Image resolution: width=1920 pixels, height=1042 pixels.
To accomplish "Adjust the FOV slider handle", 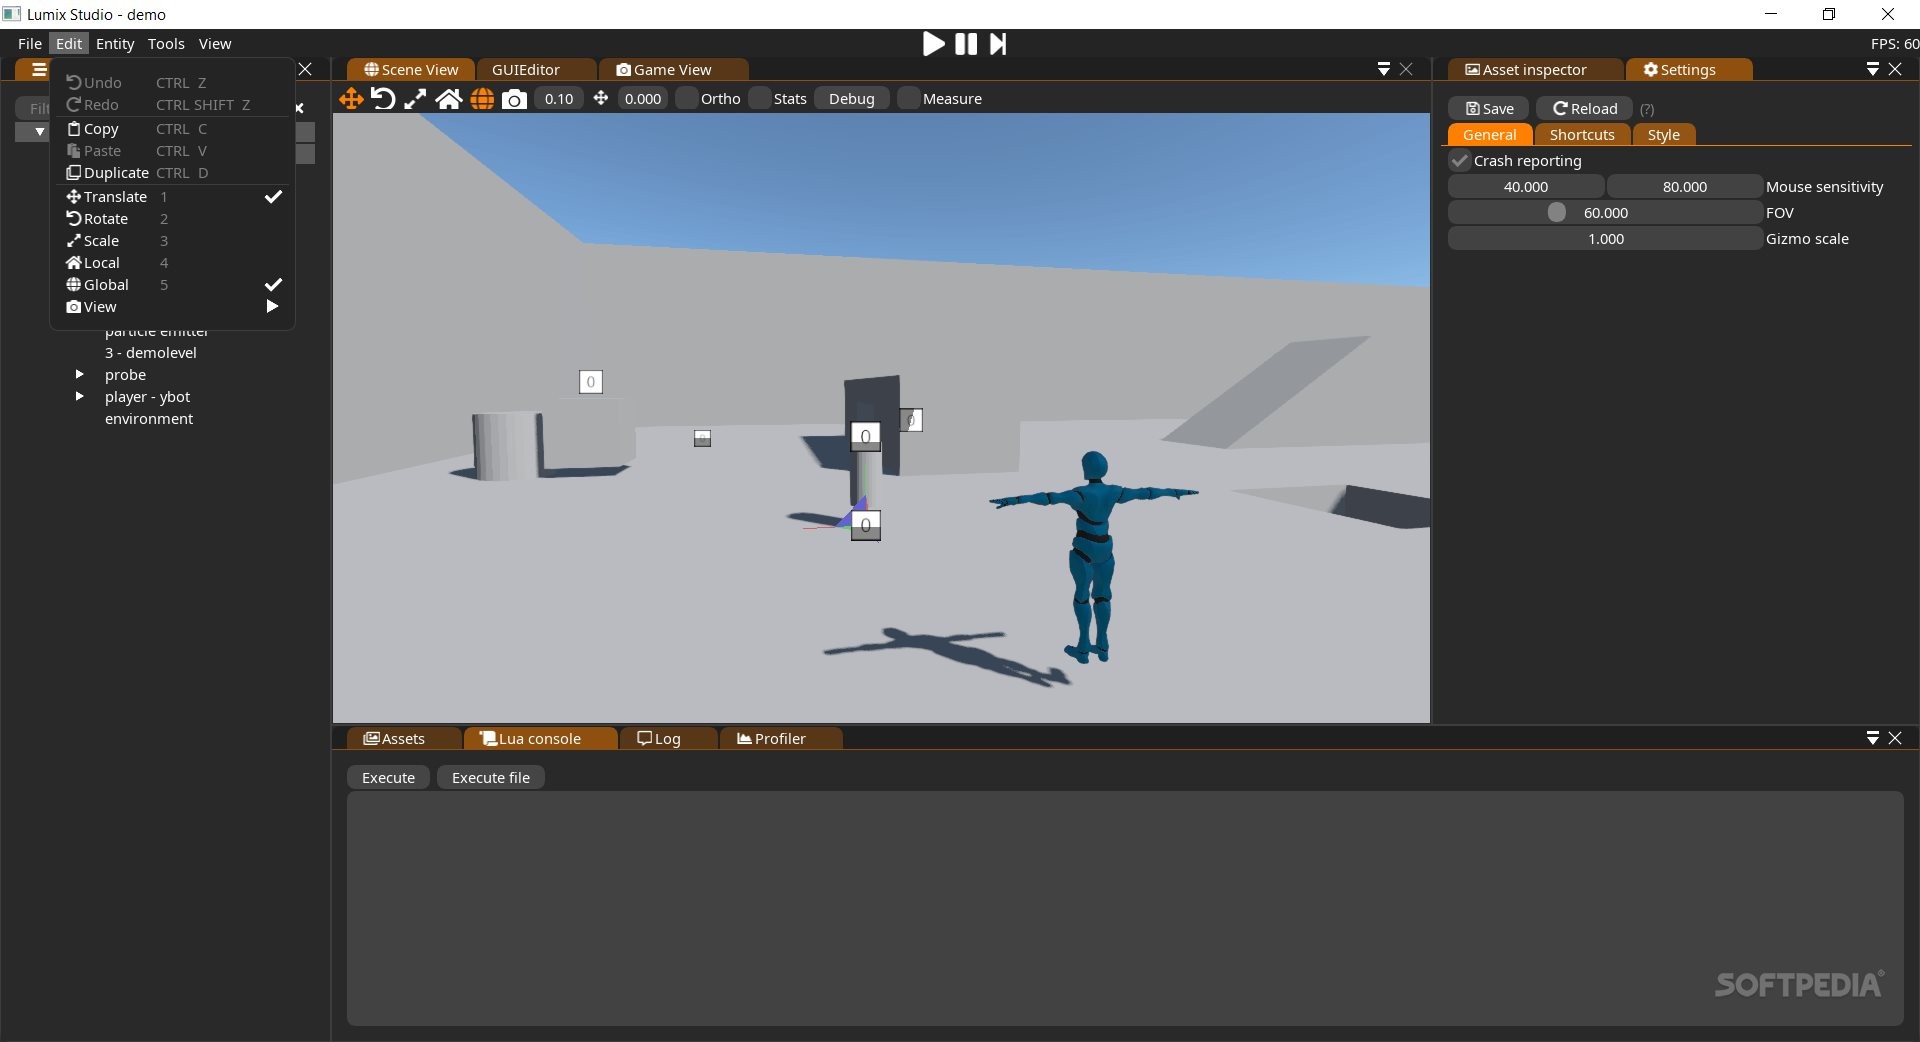I will (1556, 212).
